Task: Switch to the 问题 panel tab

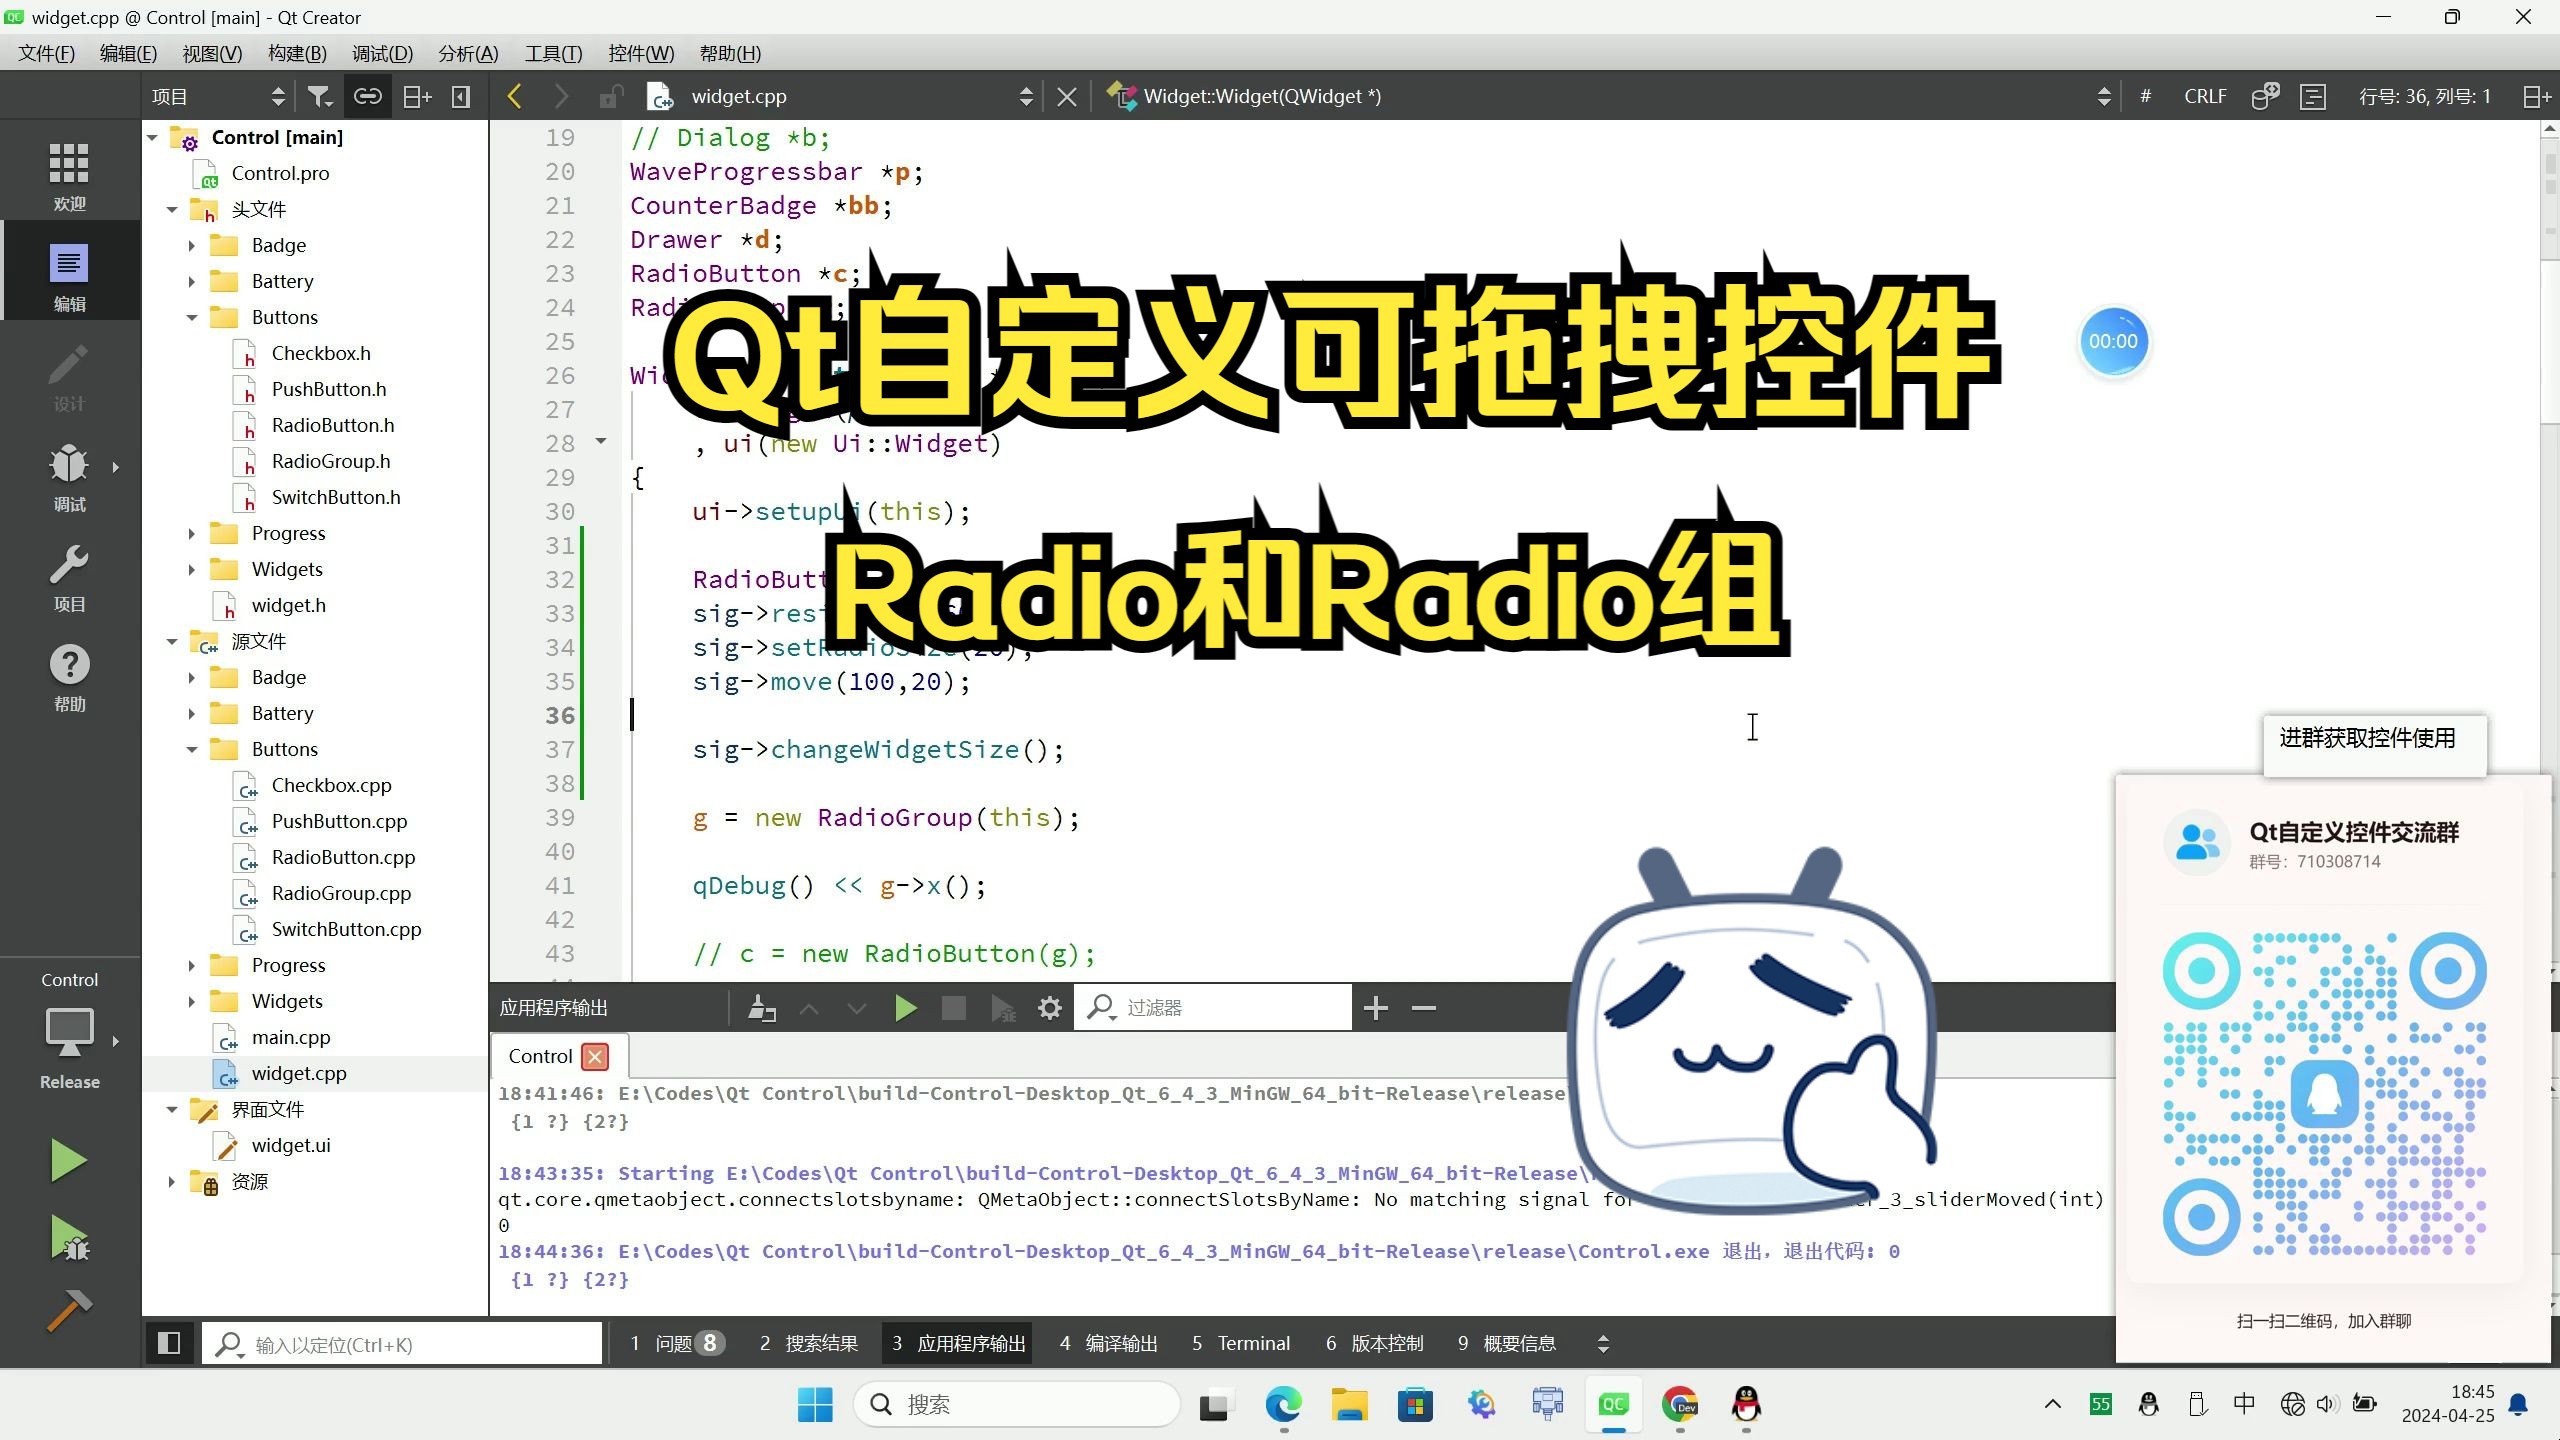Action: 677,1343
